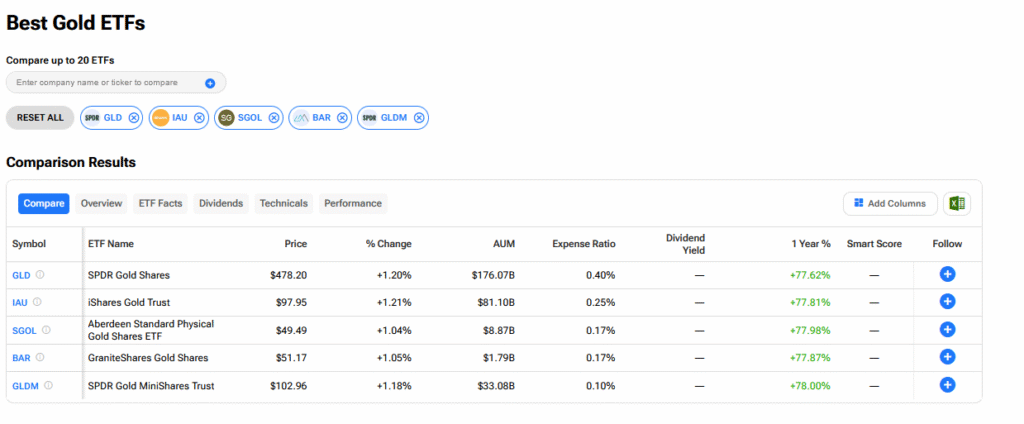
Task: Click the iShares Gold Trust name cell
Action: tap(129, 302)
